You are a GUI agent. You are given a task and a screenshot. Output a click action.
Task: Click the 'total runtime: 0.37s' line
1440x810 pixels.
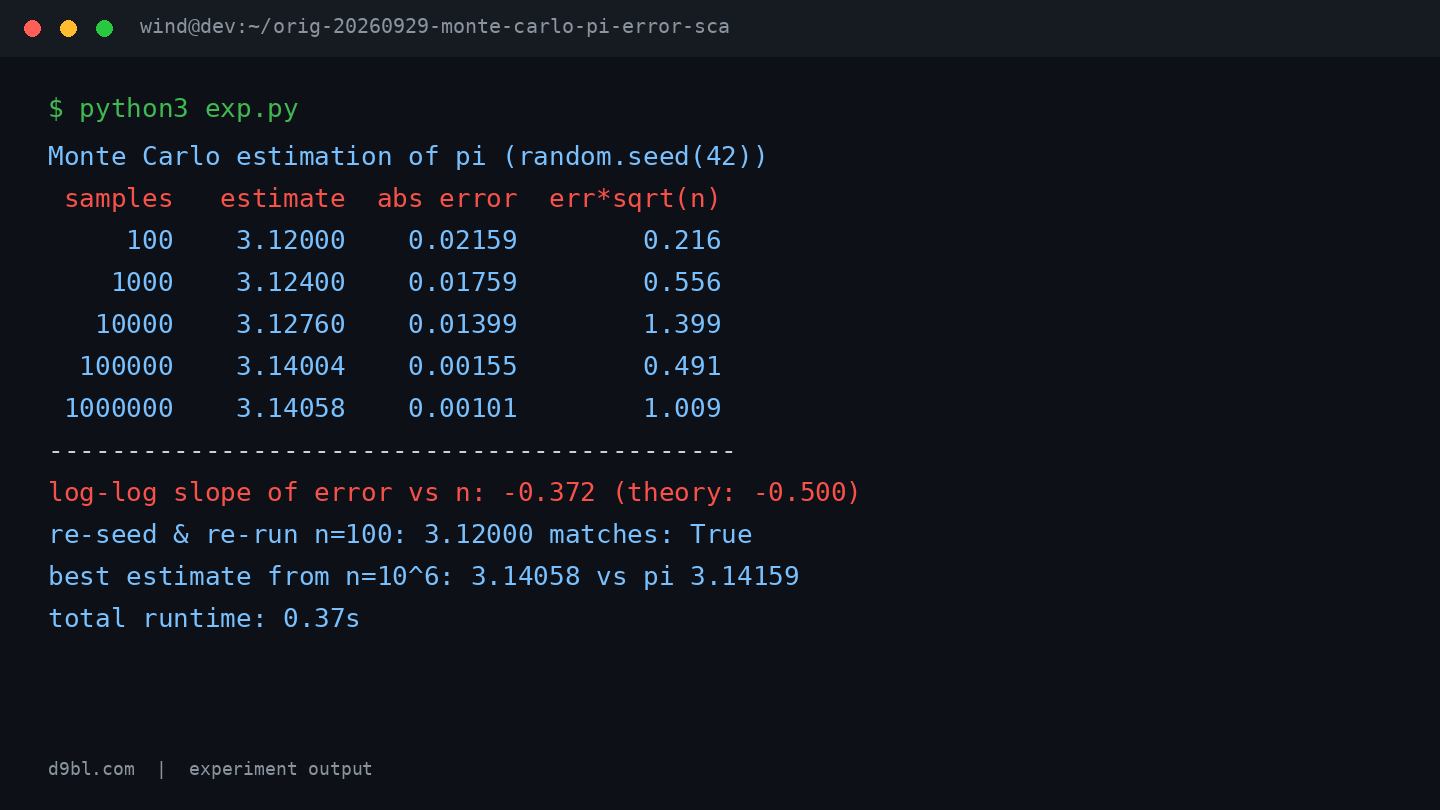[204, 619]
